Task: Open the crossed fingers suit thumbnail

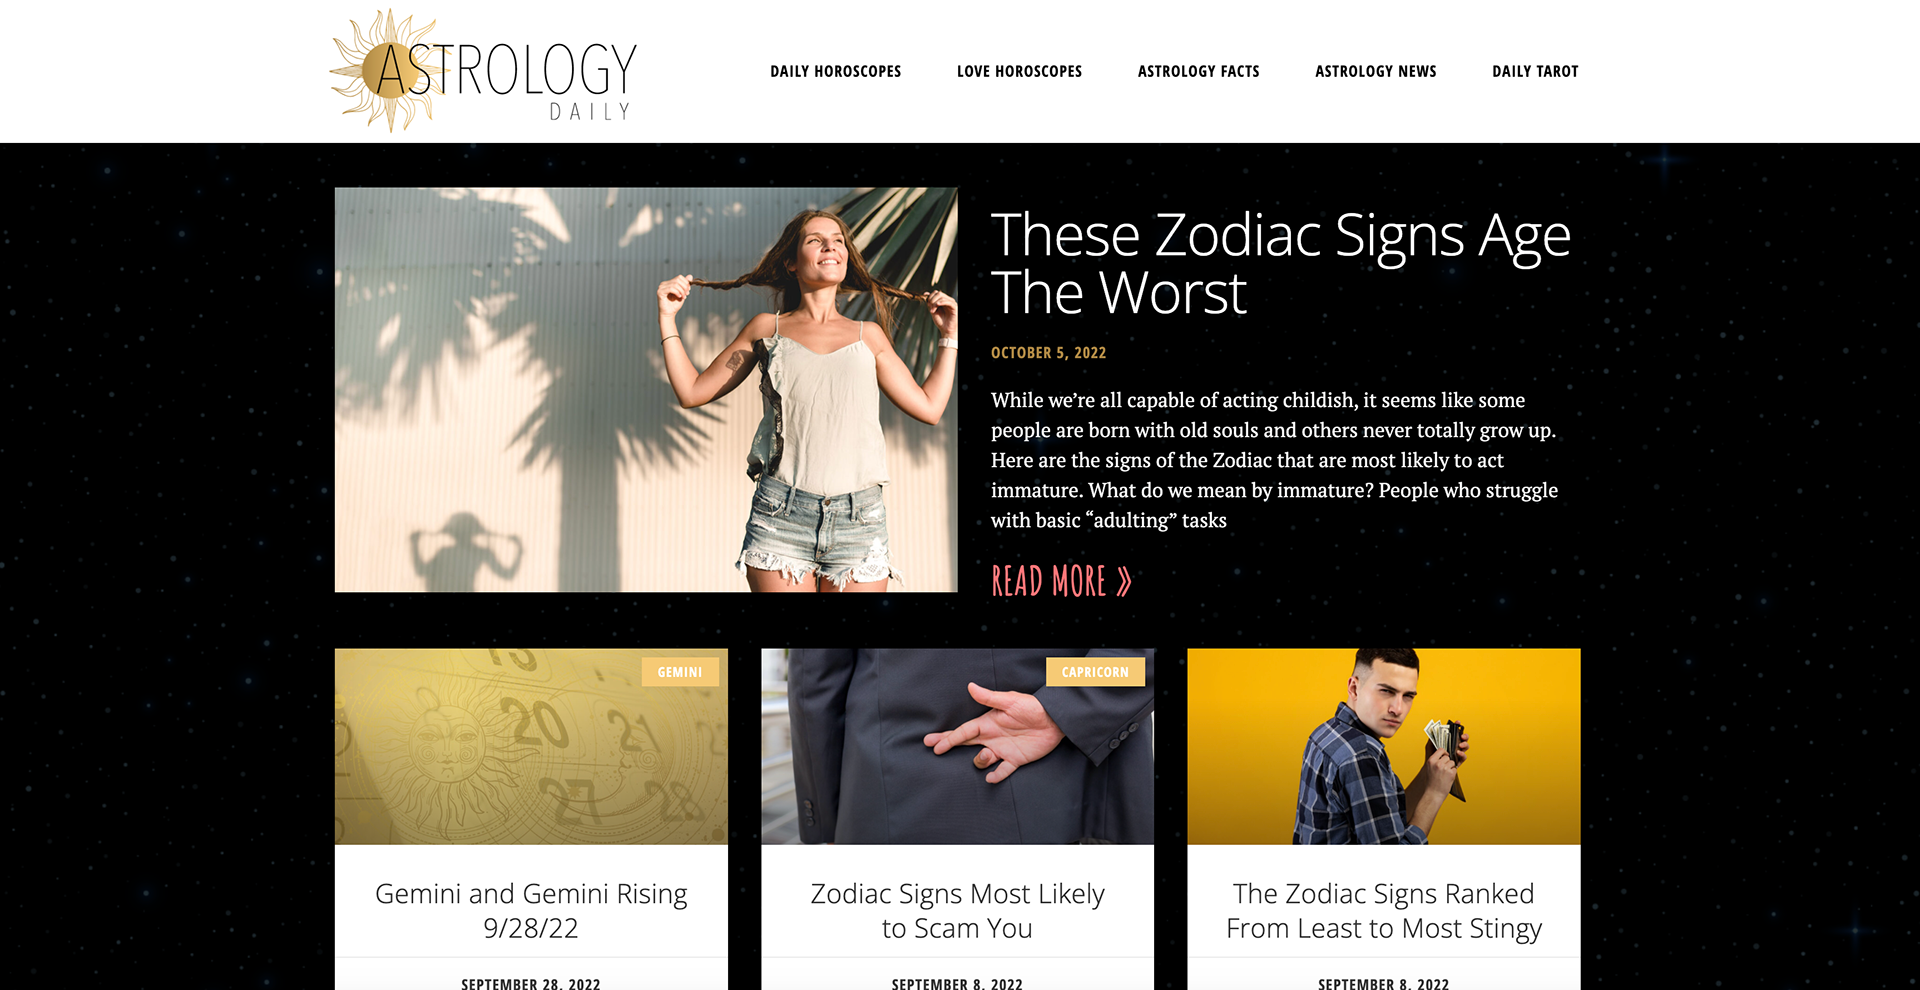Action: pos(957,746)
